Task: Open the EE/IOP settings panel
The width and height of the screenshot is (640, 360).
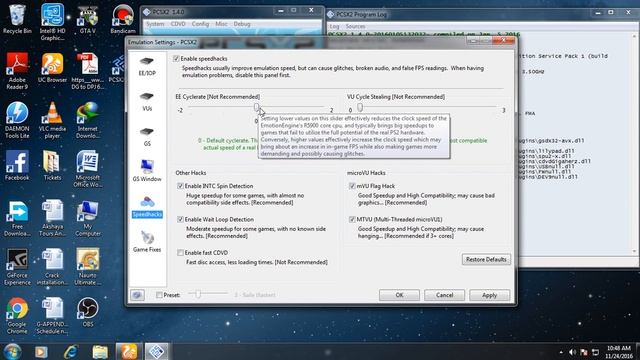Action: click(x=147, y=66)
